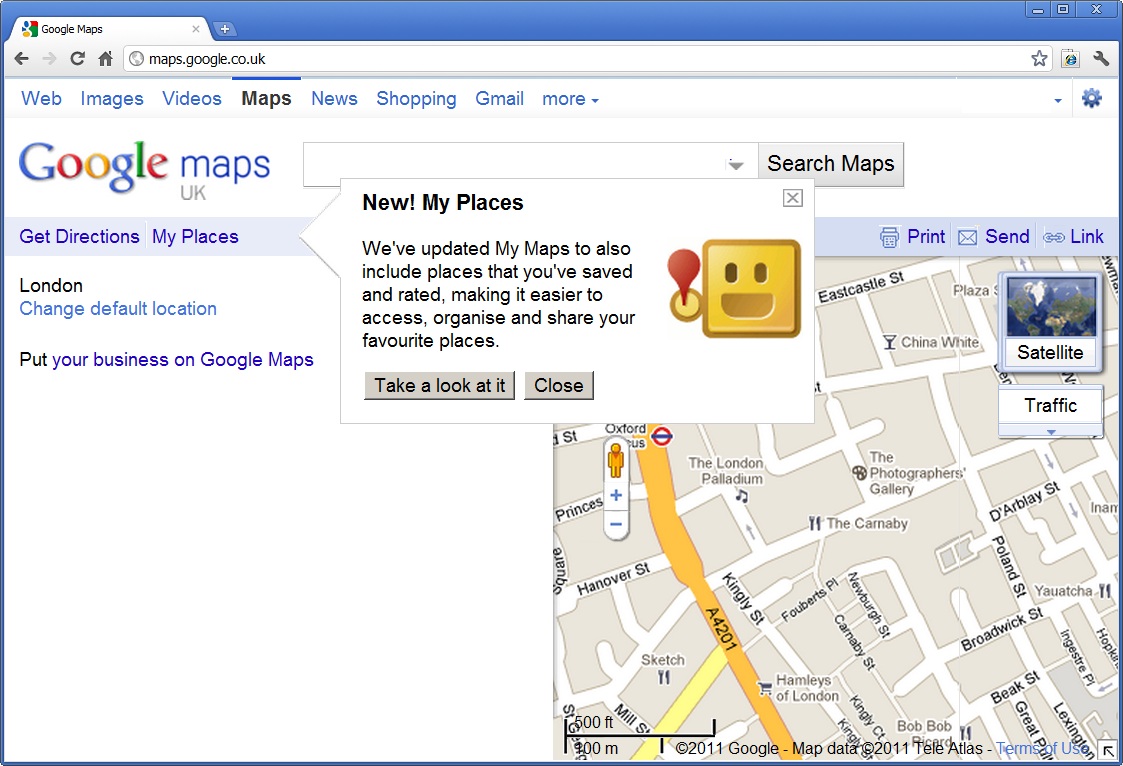1123x766 pixels.
Task: Click the Yauatcha restaurant icon
Action: tap(1104, 591)
